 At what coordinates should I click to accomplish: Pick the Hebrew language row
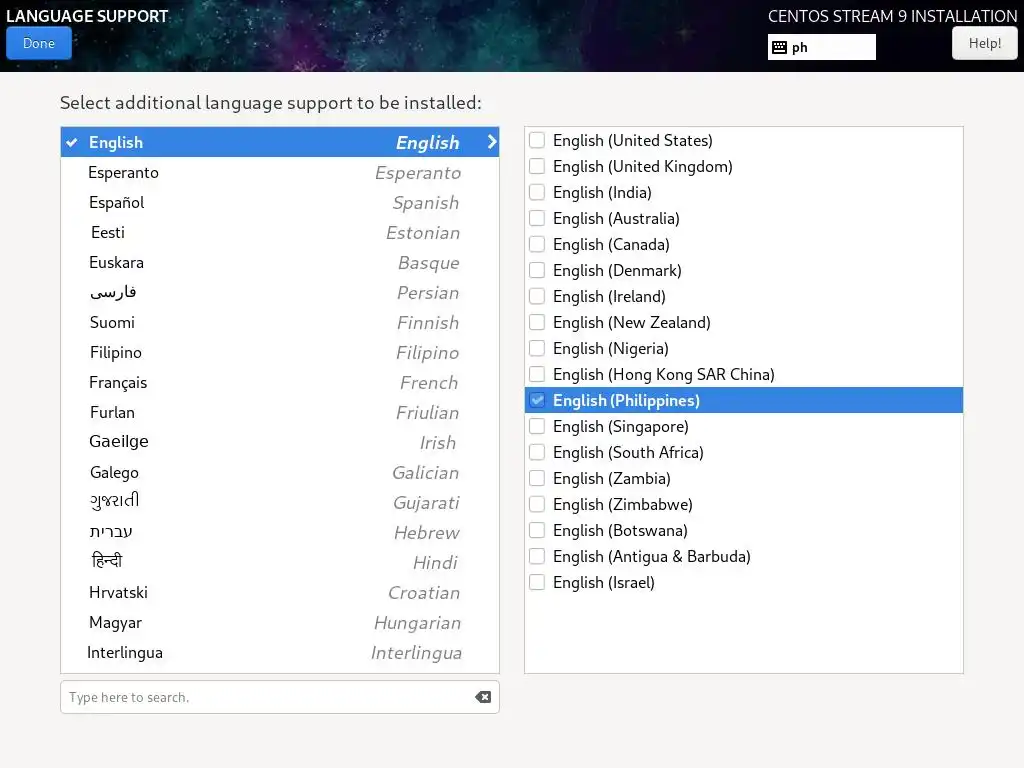(280, 532)
